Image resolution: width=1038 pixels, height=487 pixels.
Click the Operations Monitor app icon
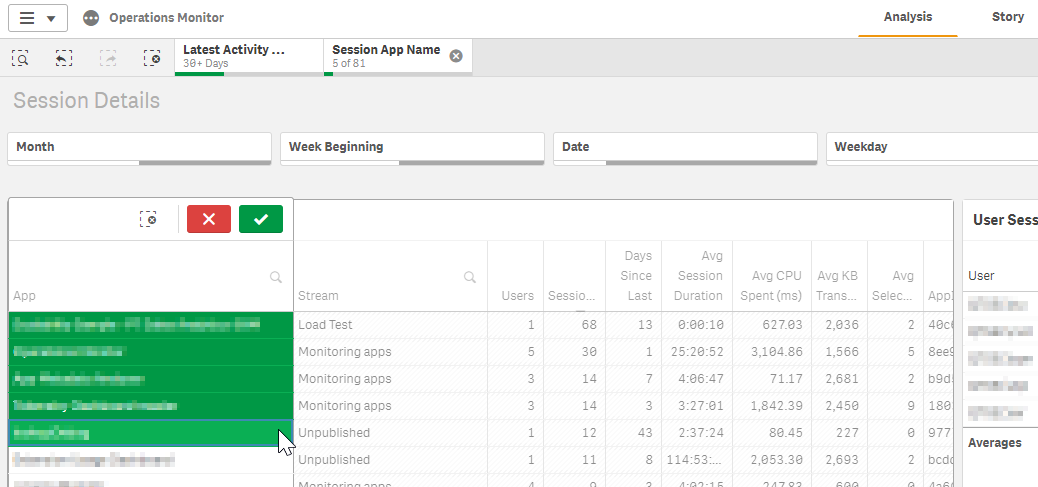click(x=91, y=18)
